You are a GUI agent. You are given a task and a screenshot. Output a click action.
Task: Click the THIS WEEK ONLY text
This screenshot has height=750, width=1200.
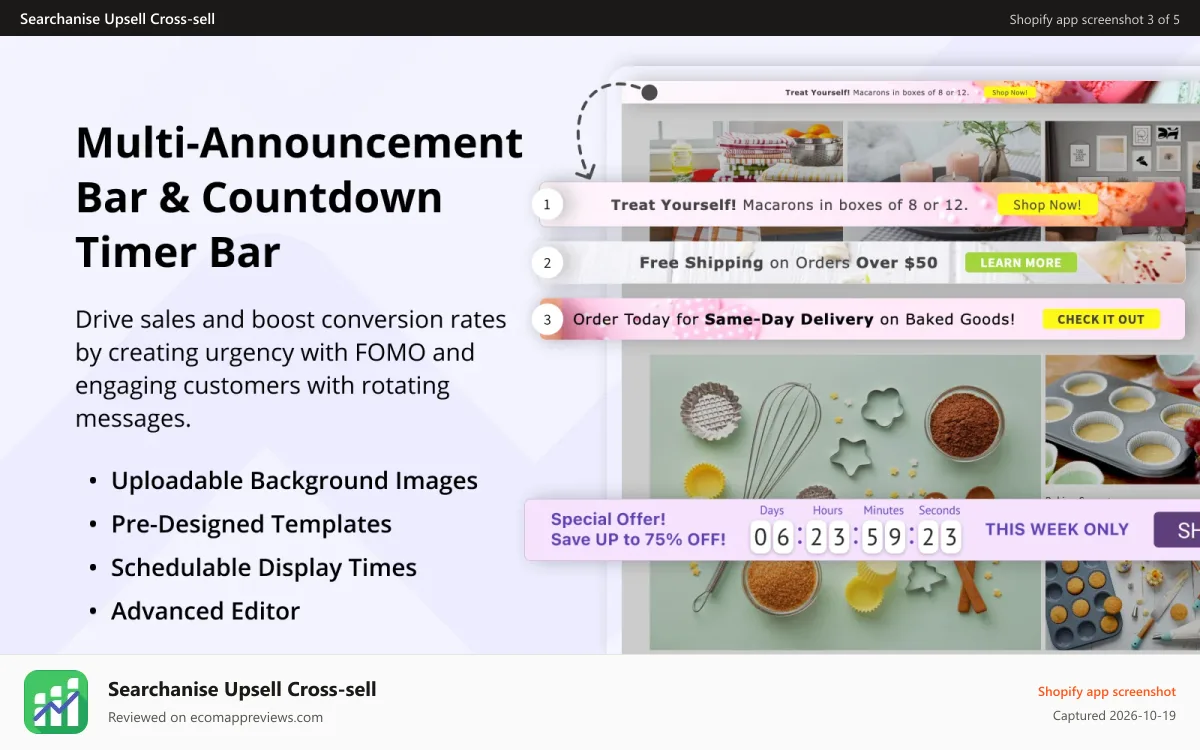point(1057,529)
